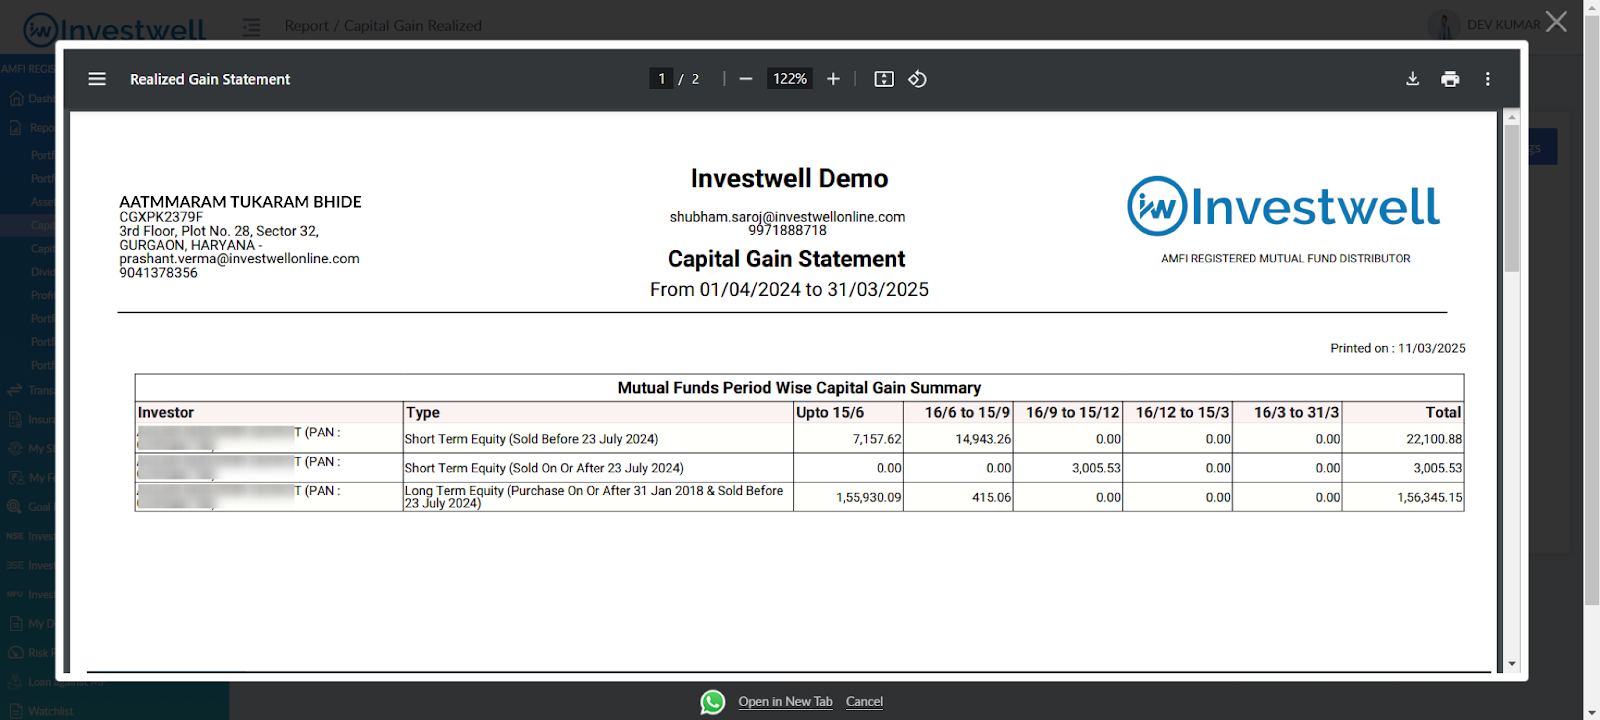Click the WhatsApp share icon

pyautogui.click(x=712, y=702)
